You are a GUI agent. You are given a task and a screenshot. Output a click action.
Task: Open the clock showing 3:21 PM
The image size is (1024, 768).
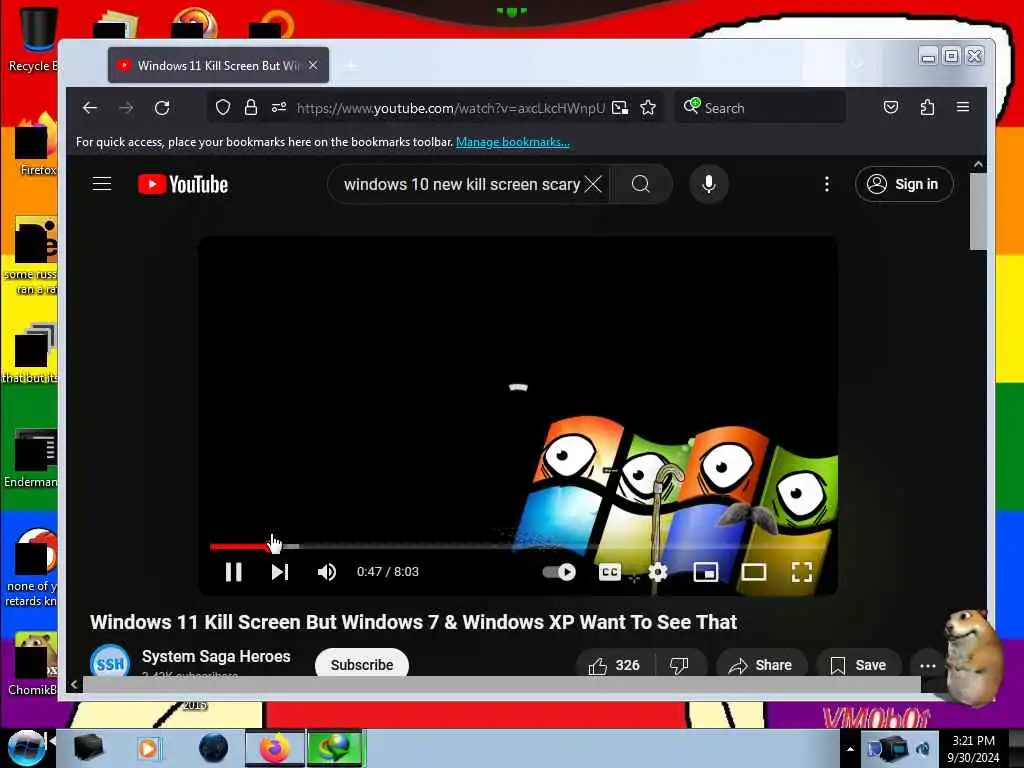pyautogui.click(x=973, y=749)
